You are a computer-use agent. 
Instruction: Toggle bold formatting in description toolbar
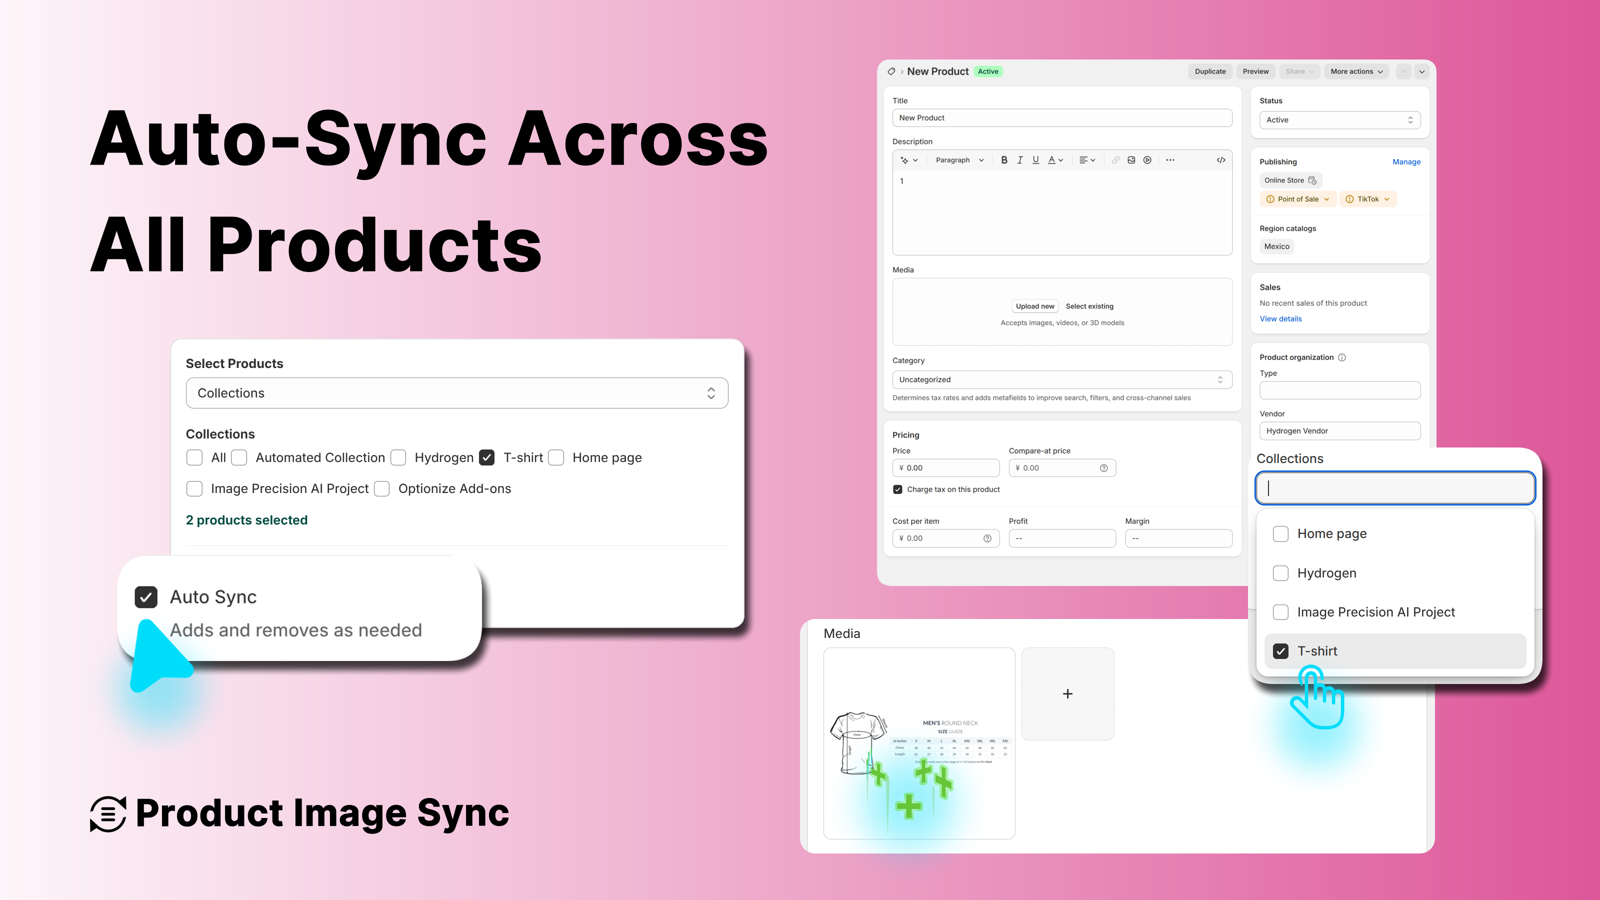tap(1004, 160)
